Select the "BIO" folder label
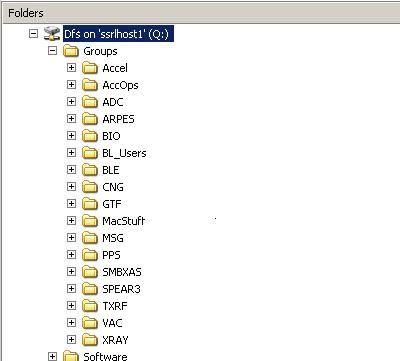Screen dimensions: 400x361 click(x=111, y=136)
